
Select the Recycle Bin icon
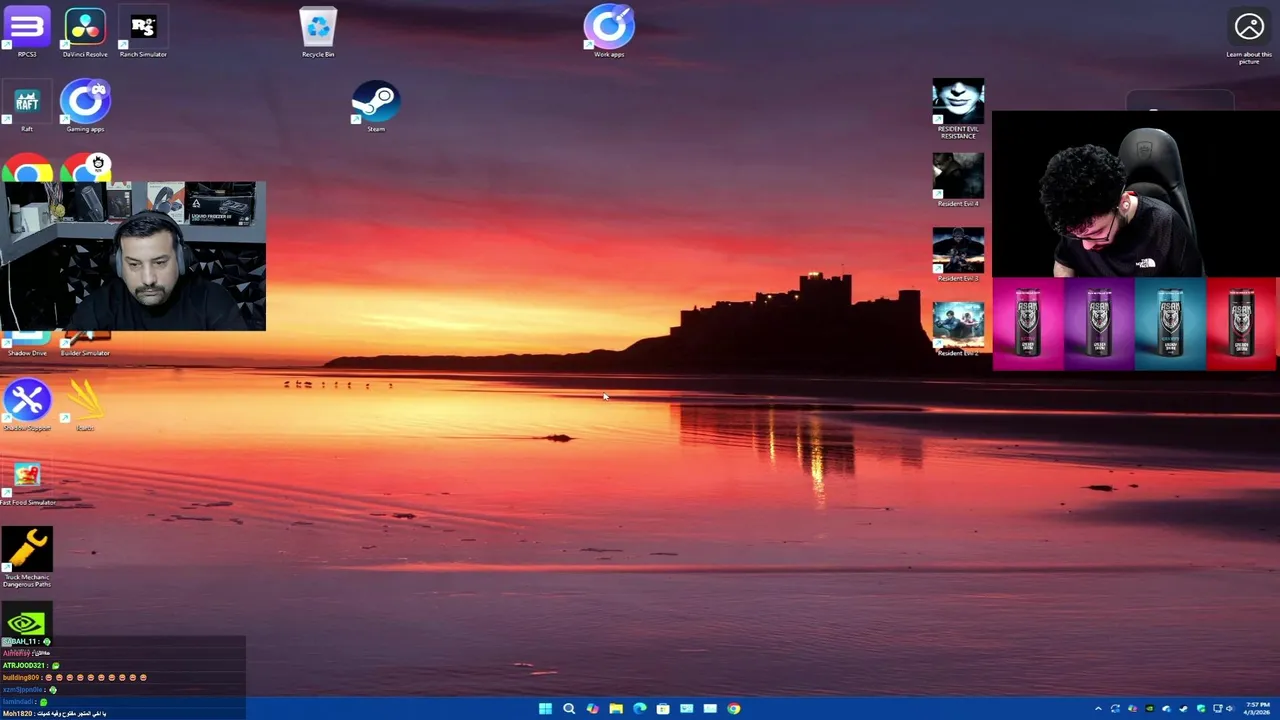pos(318,31)
